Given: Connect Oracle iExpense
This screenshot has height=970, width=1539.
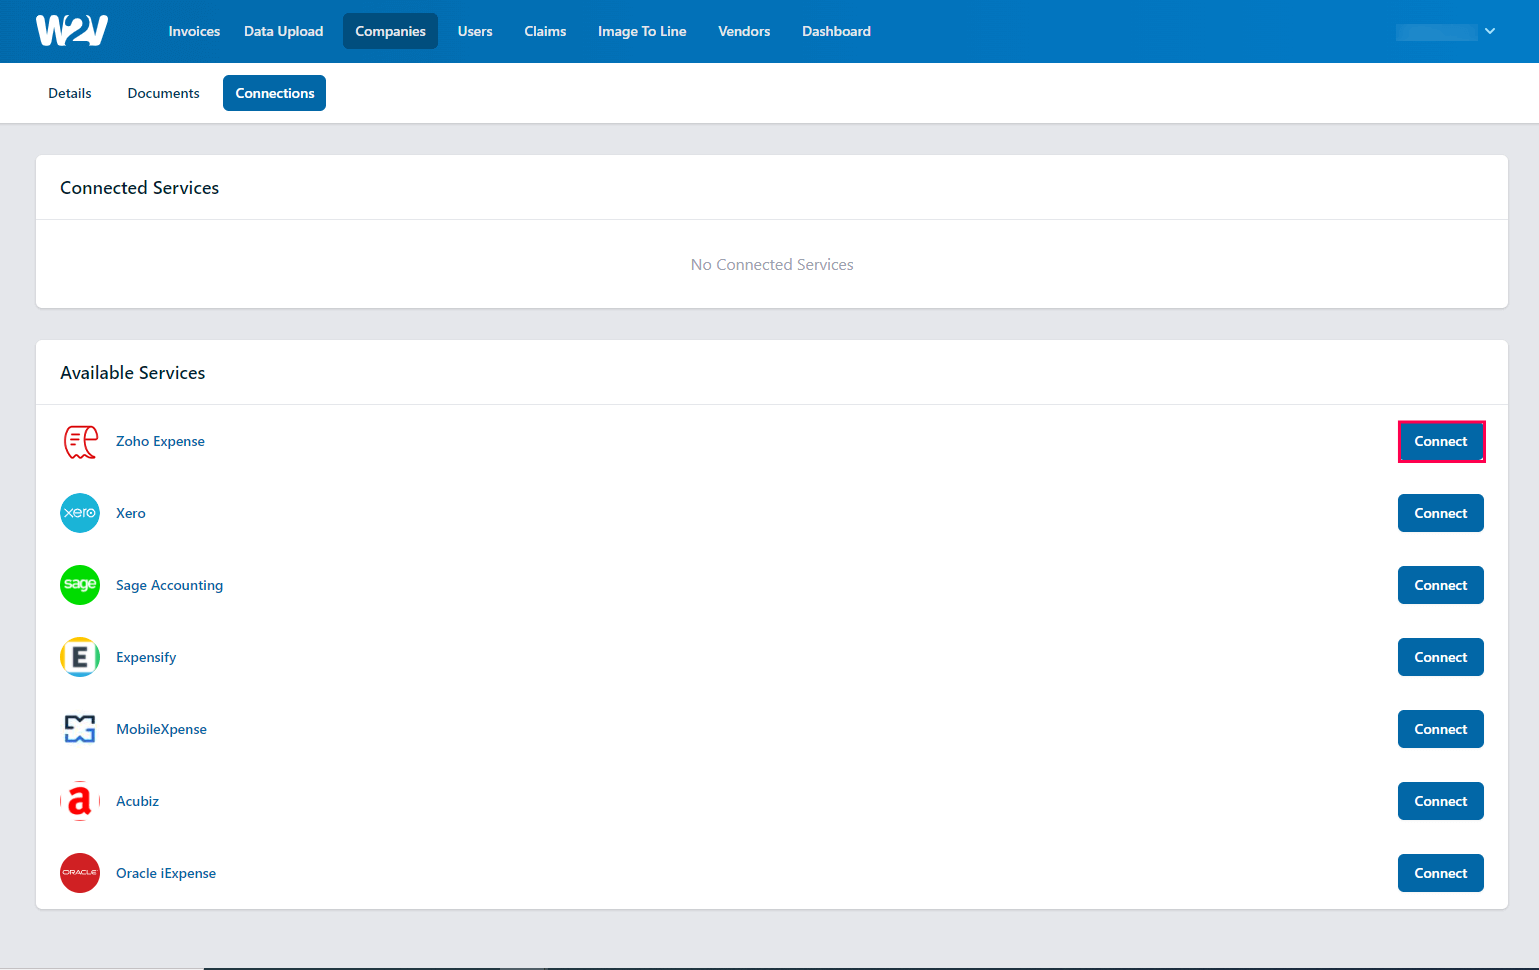Looking at the screenshot, I should tap(1441, 873).
